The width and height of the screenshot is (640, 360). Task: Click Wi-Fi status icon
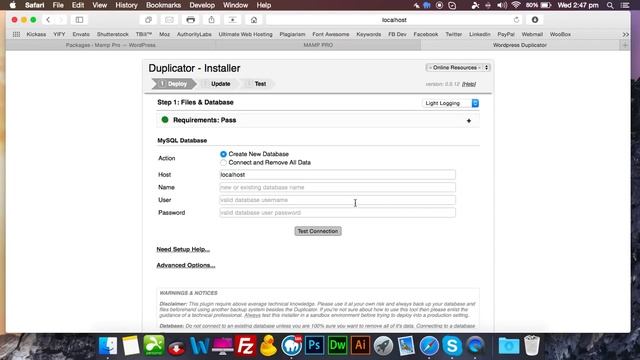(x=516, y=5)
